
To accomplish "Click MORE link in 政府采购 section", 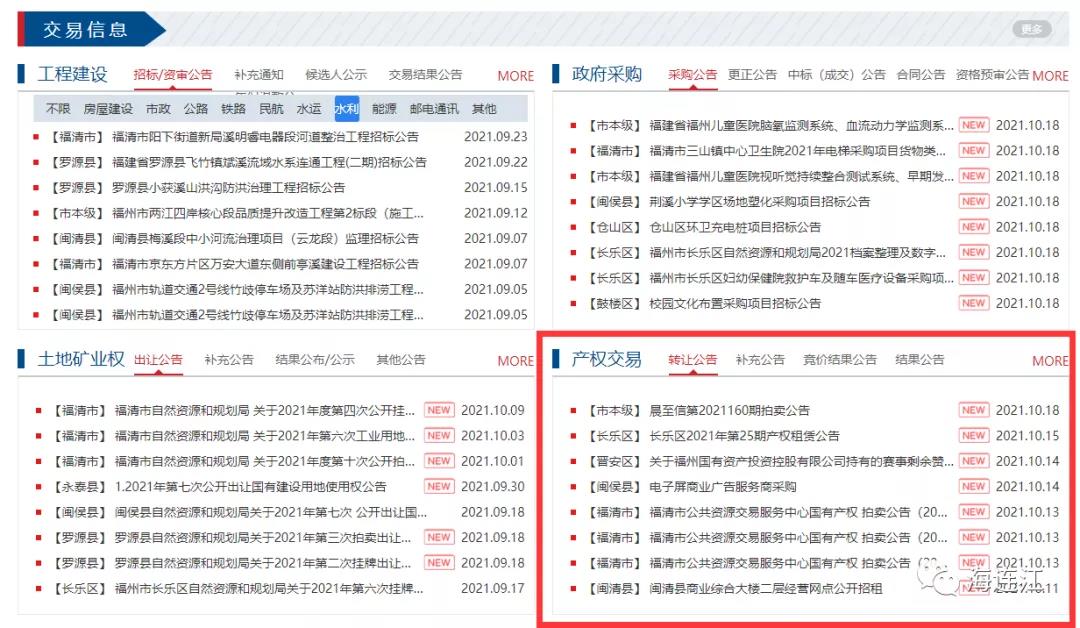I will [1050, 76].
